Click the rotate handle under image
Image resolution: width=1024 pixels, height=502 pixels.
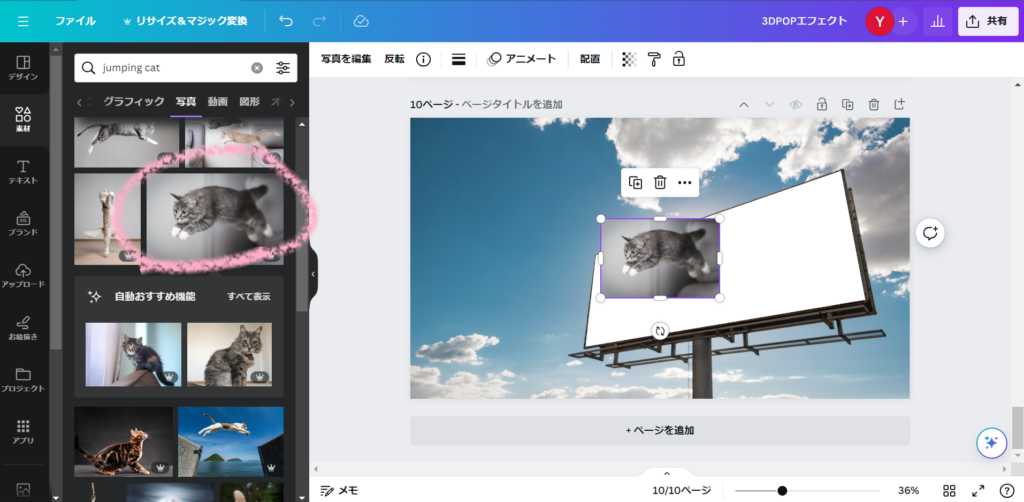pyautogui.click(x=660, y=331)
